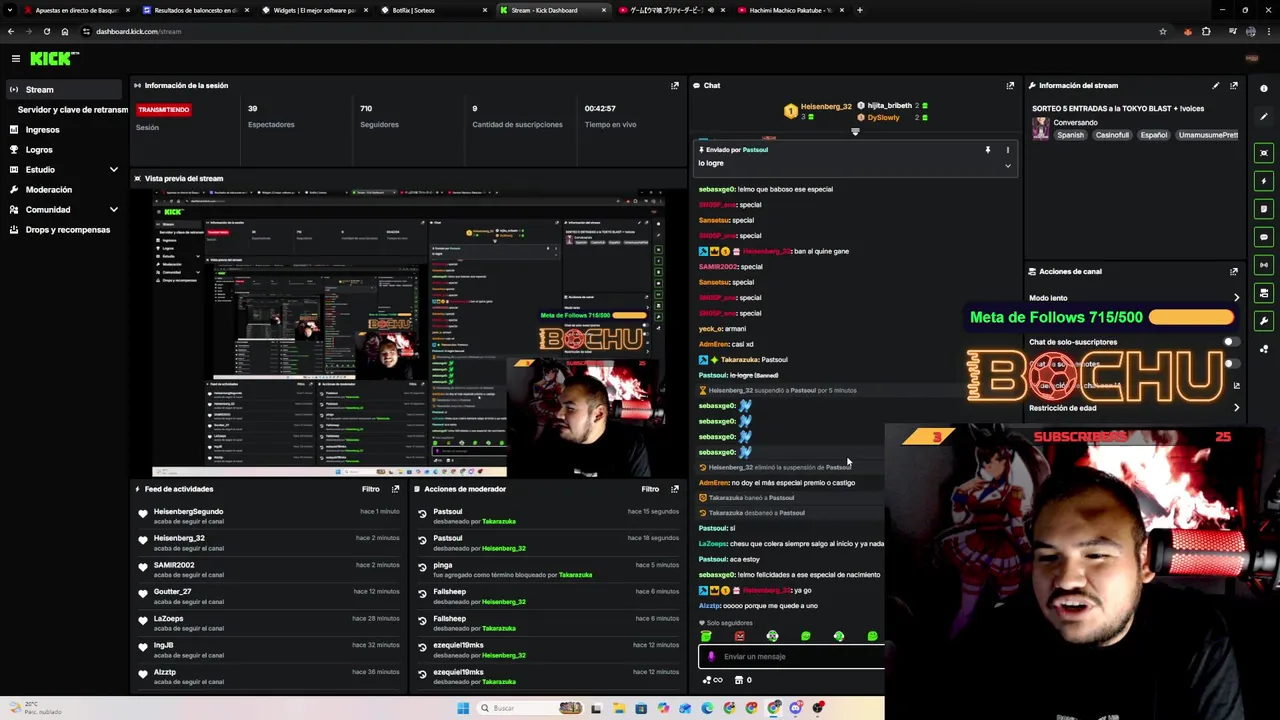Click LaZoeps in activity feed
The height and width of the screenshot is (720, 1280).
click(168, 619)
